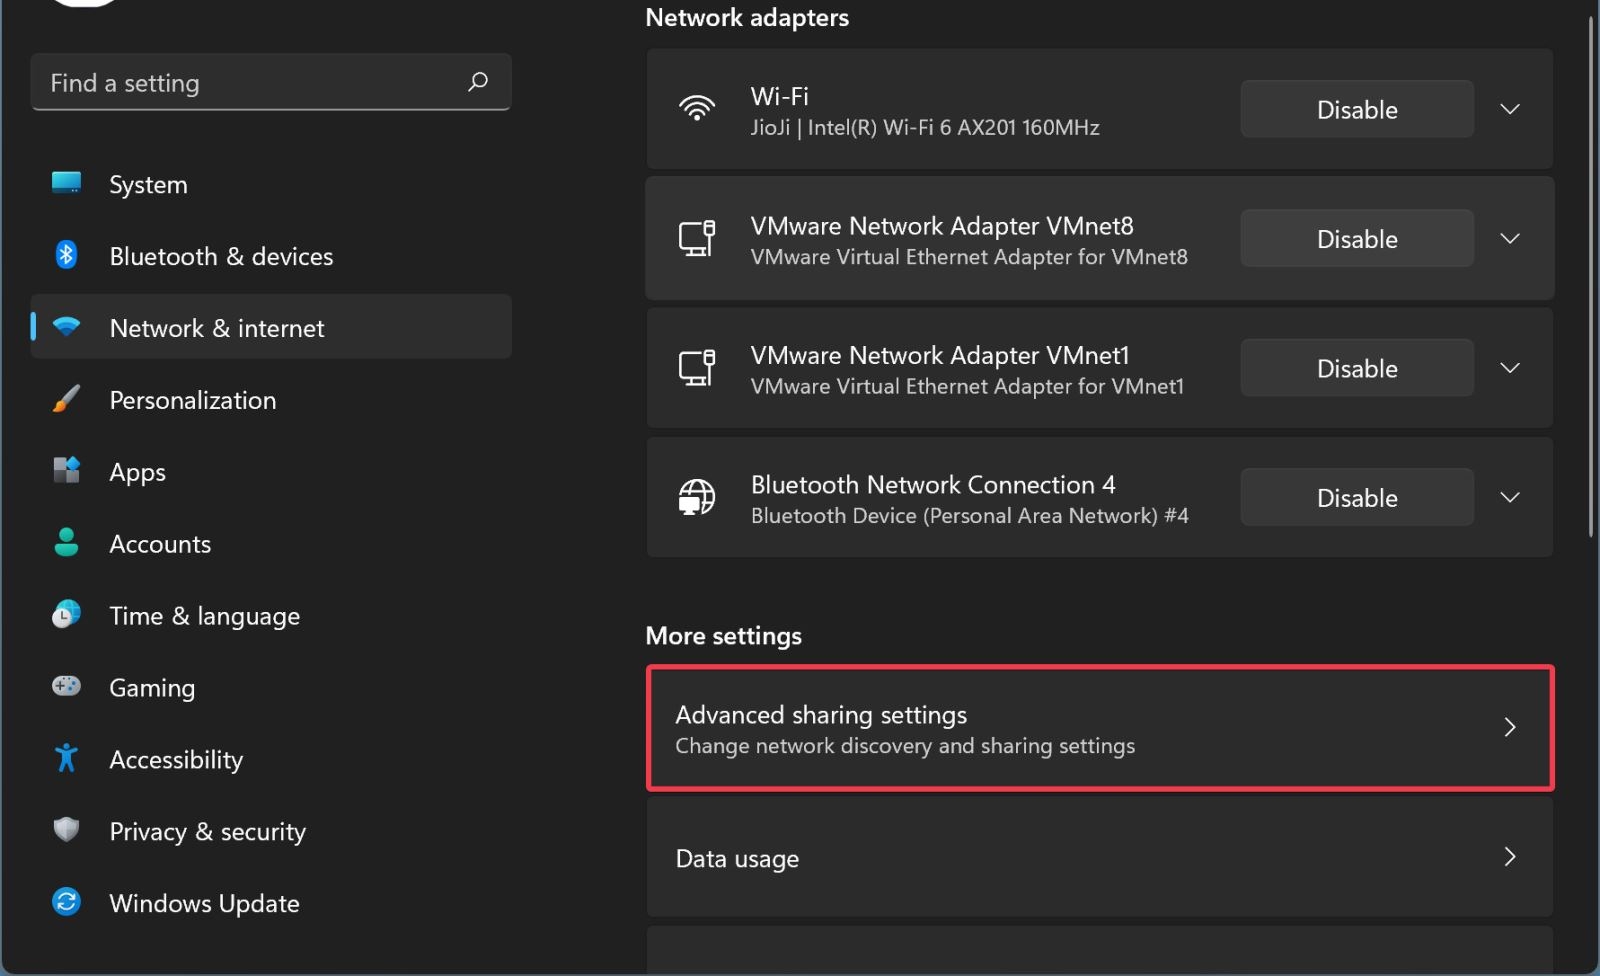
Task: Navigate to Accounts
Action: [x=271, y=544]
